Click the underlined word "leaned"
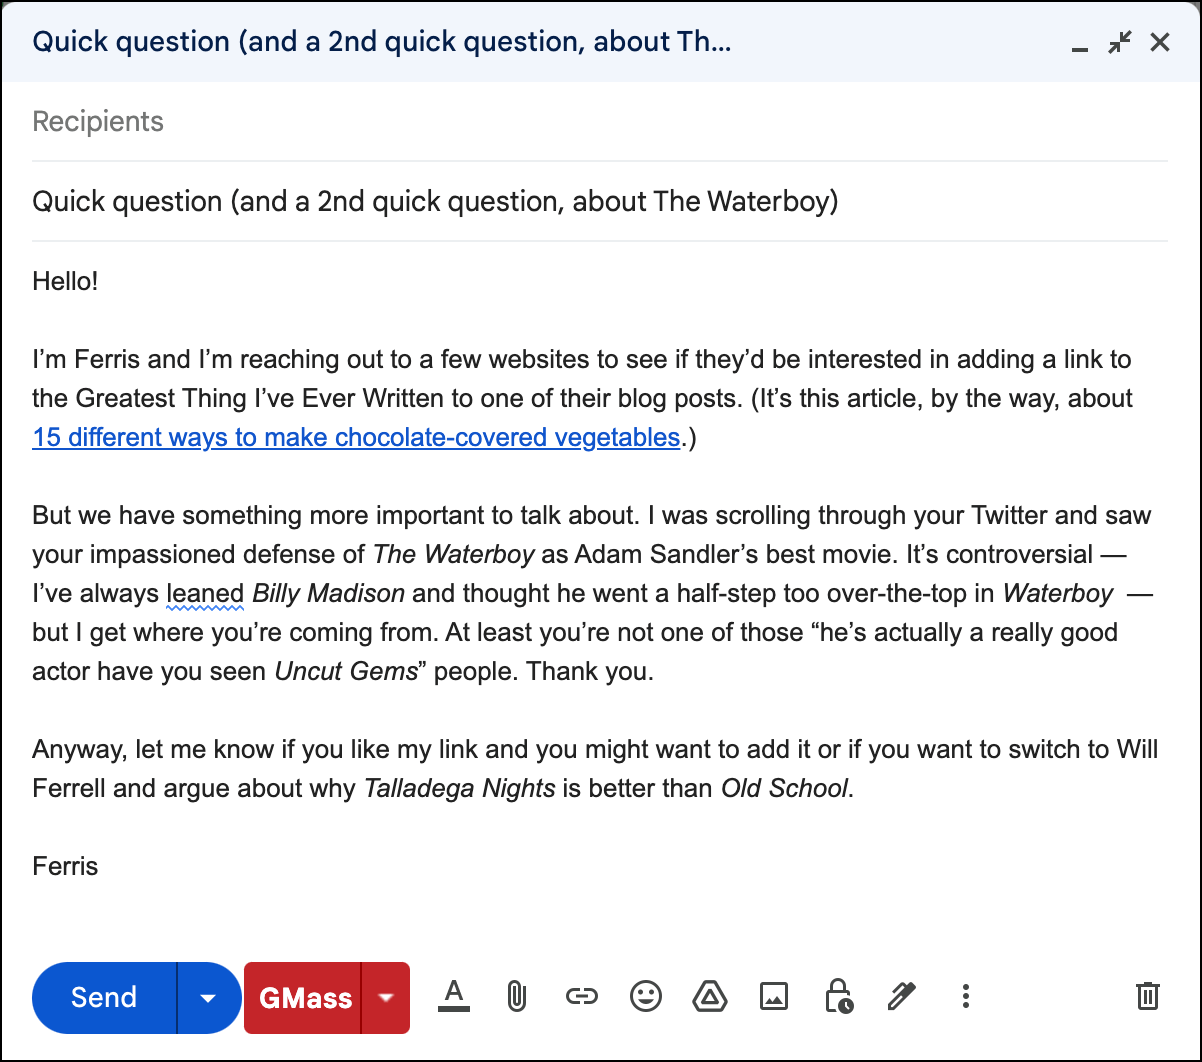1202x1062 pixels. (205, 593)
